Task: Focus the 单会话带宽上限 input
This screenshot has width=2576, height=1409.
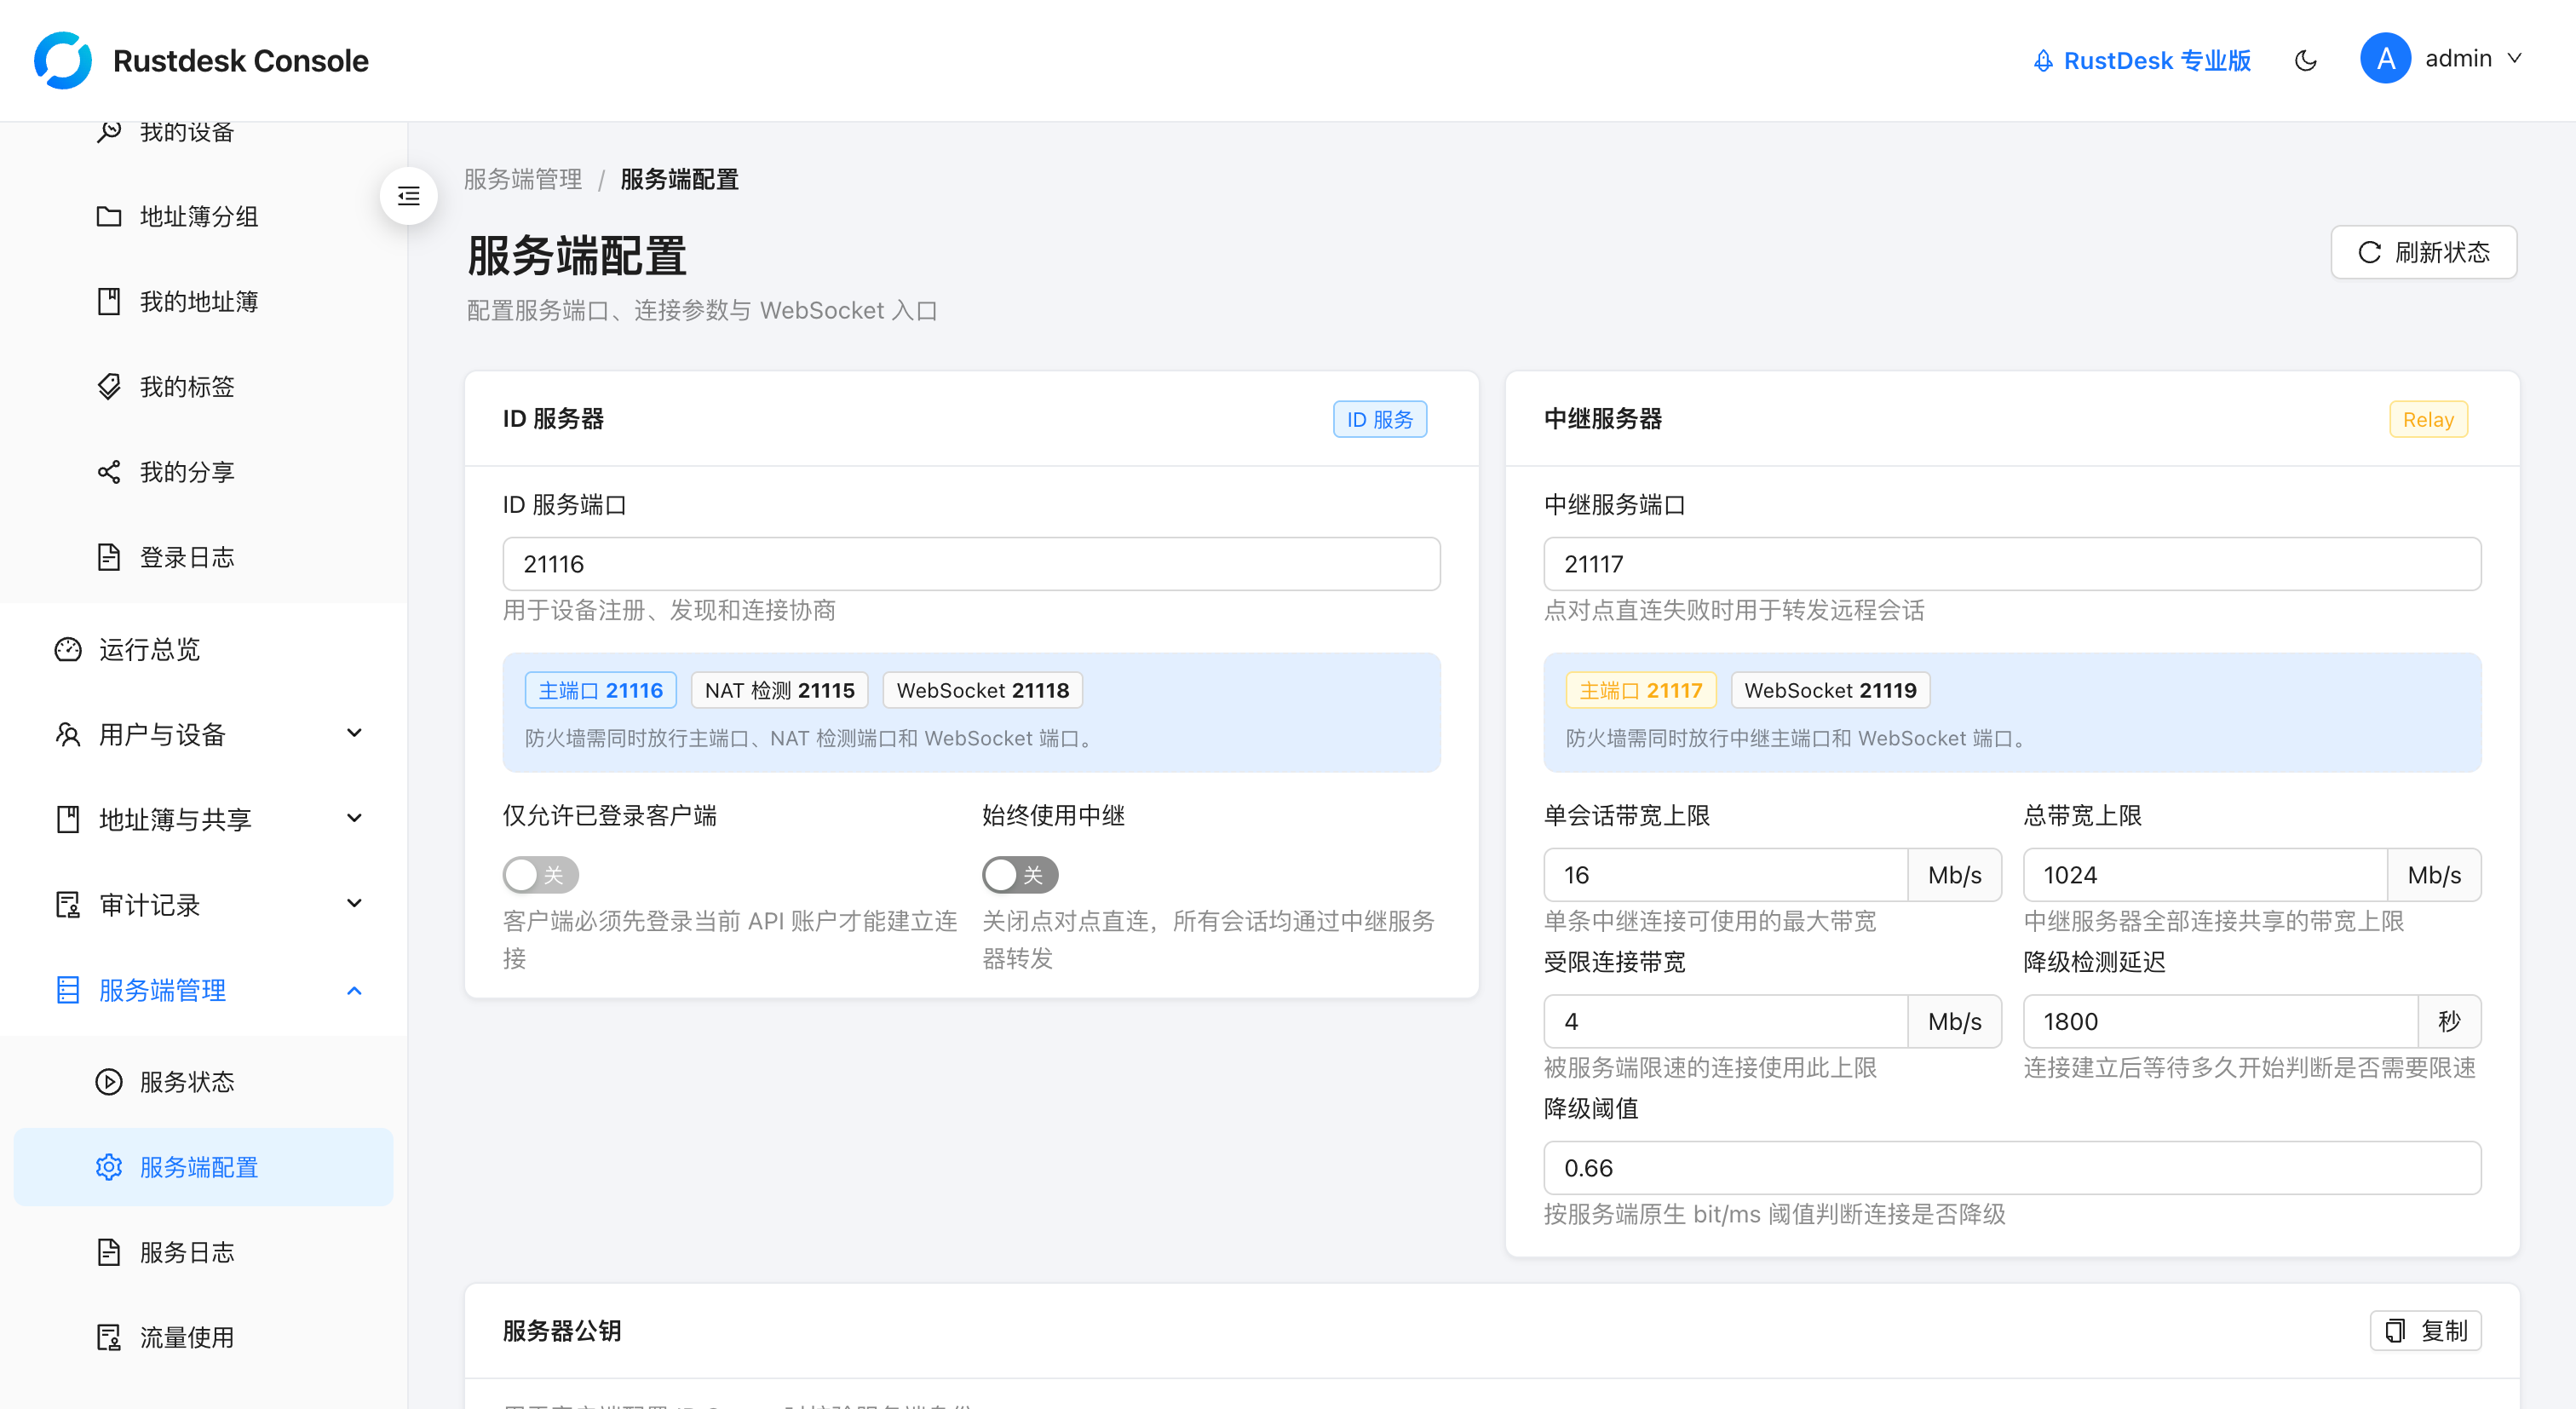Action: pos(1725,875)
